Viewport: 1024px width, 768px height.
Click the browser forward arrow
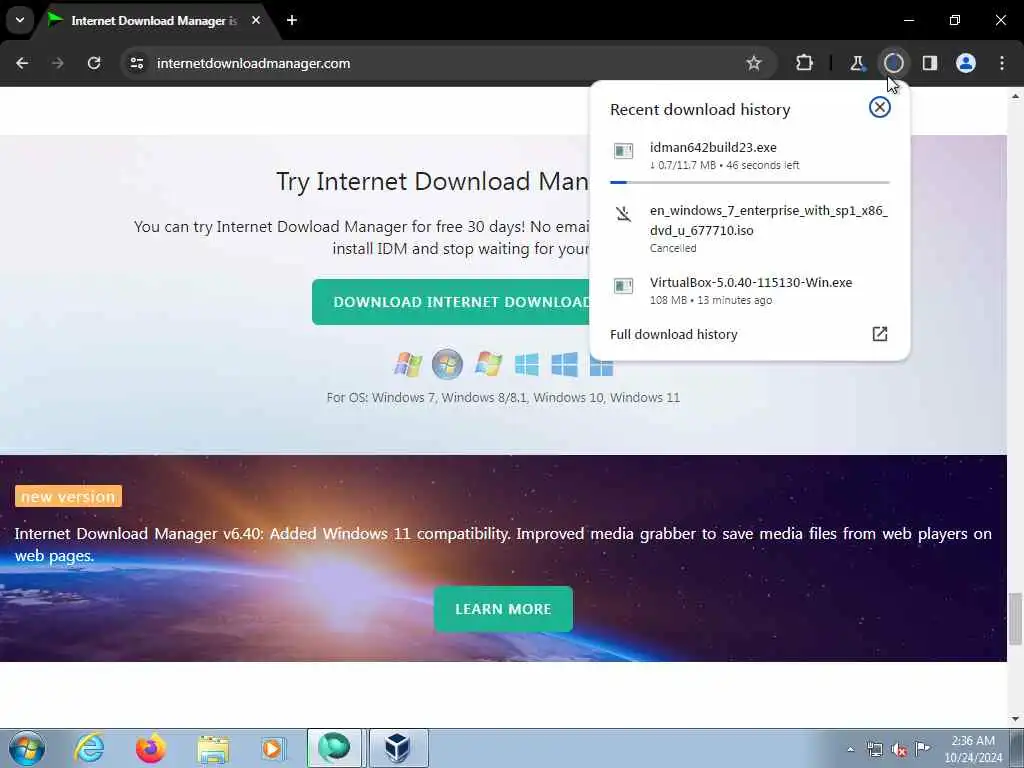tap(57, 63)
